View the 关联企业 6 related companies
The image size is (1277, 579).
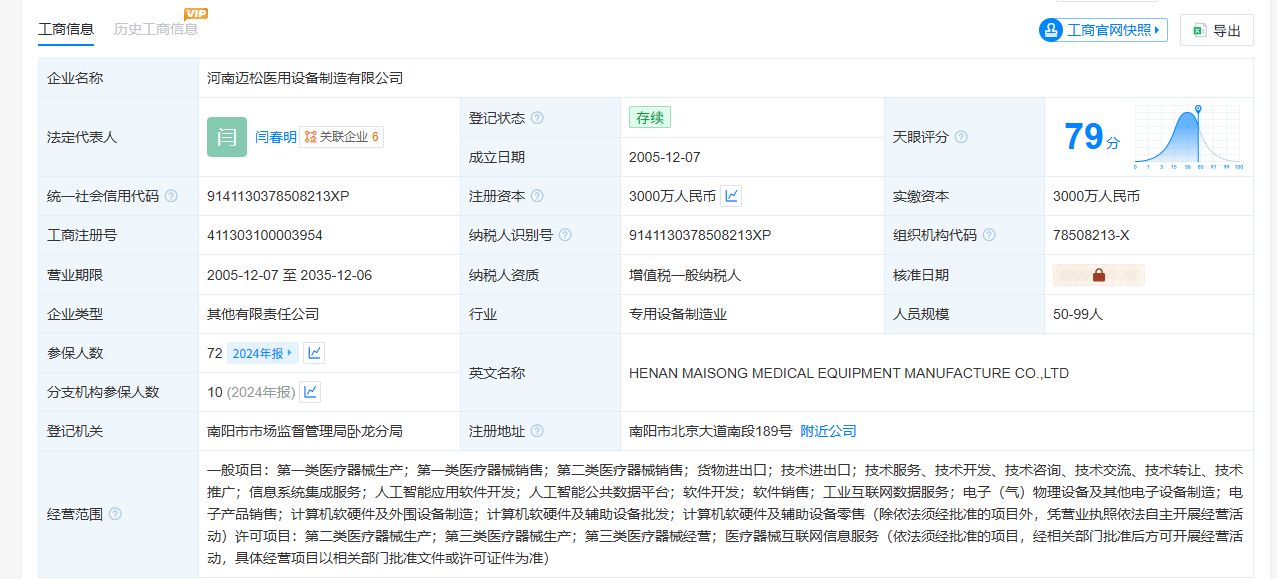pyautogui.click(x=342, y=137)
